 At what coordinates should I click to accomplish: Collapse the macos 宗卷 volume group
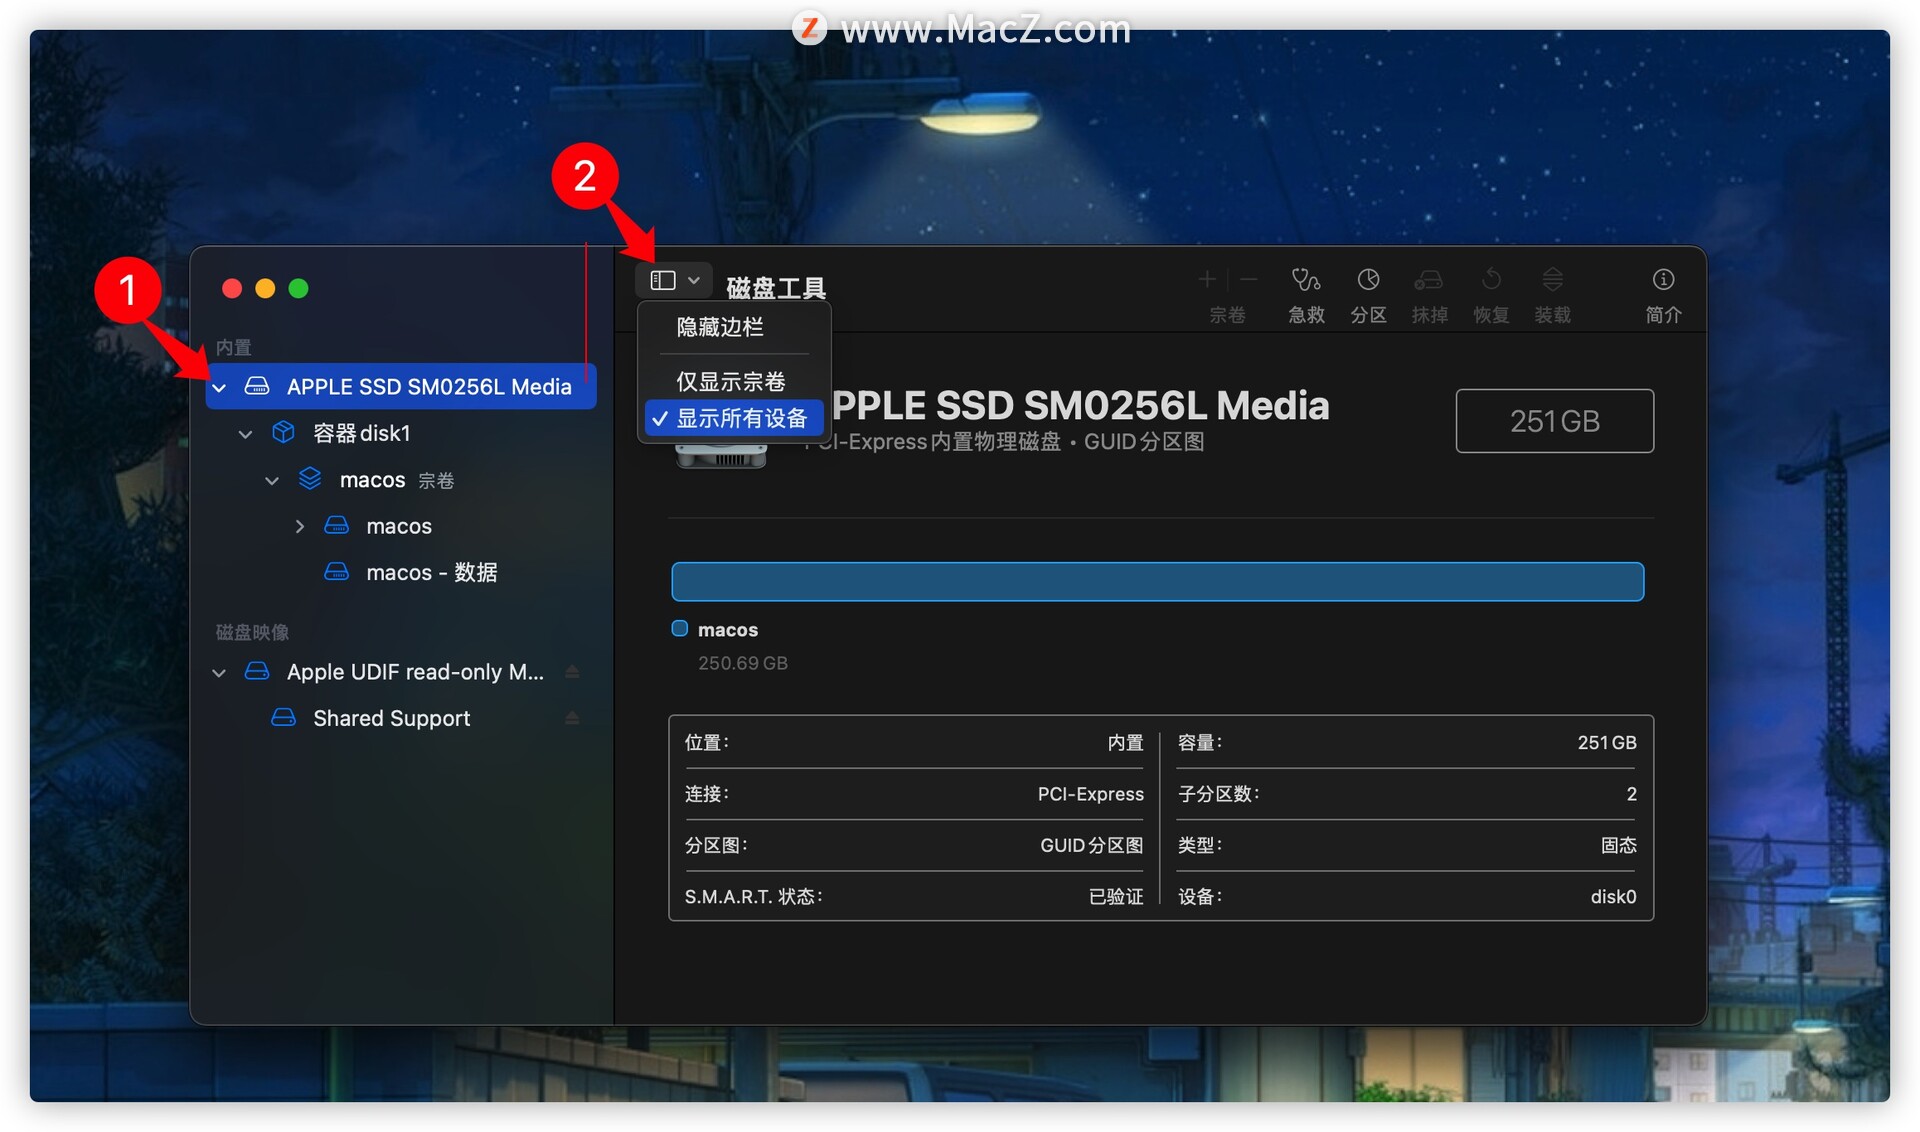[x=272, y=481]
